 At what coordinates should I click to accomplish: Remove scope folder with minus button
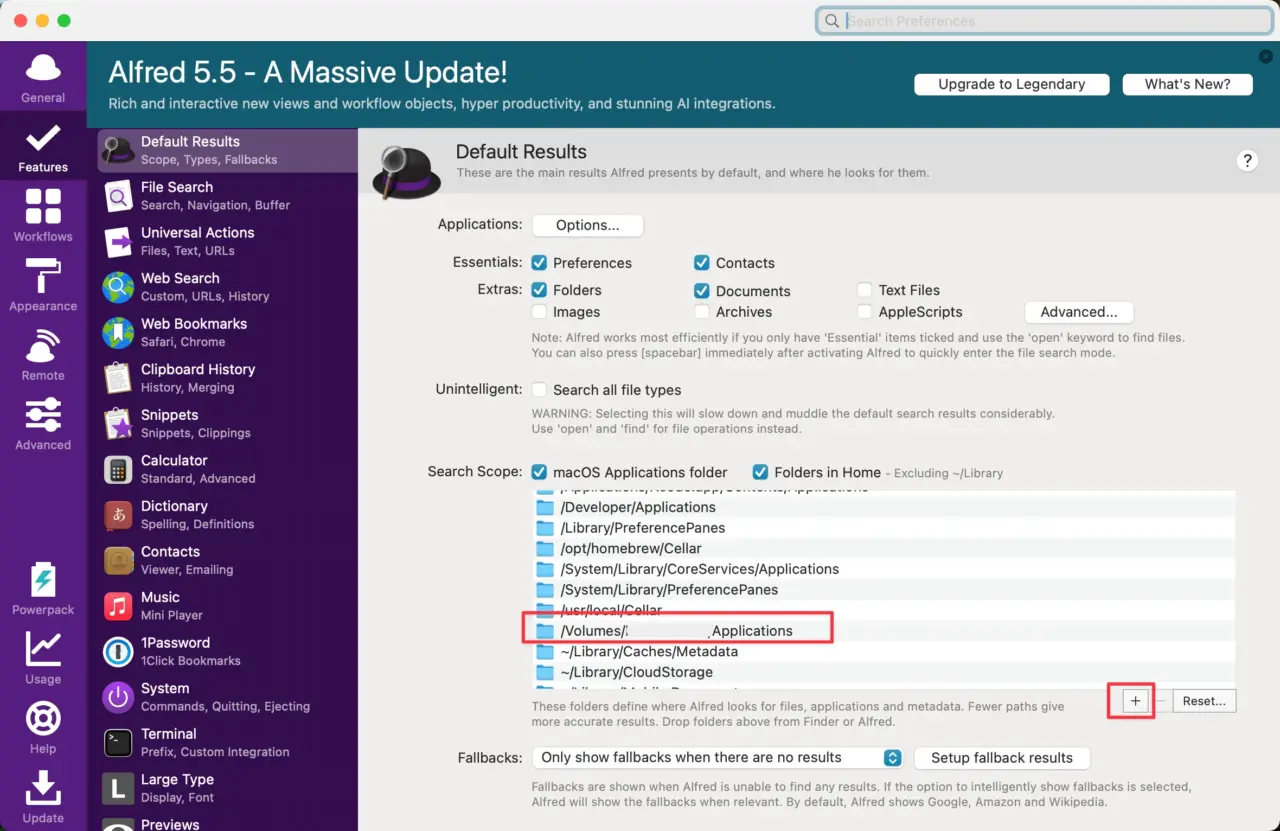pyautogui.click(x=1160, y=701)
